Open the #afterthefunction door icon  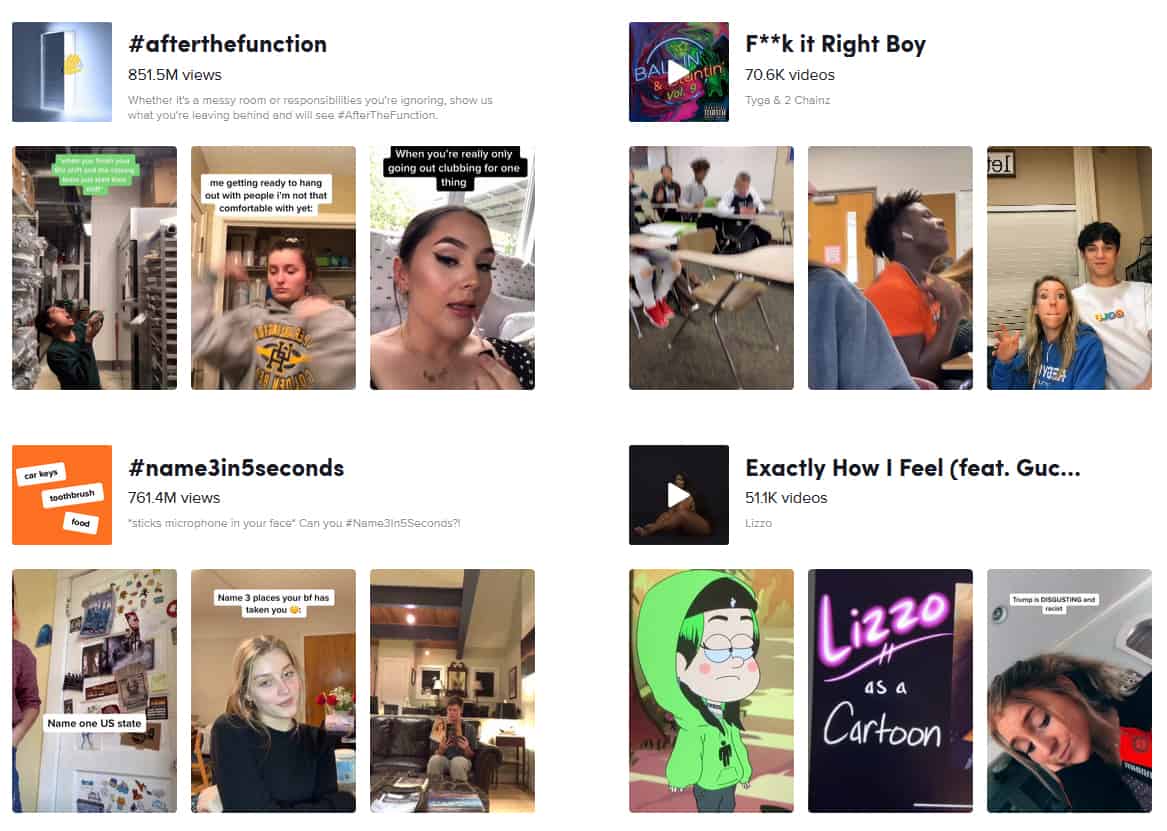pos(62,72)
